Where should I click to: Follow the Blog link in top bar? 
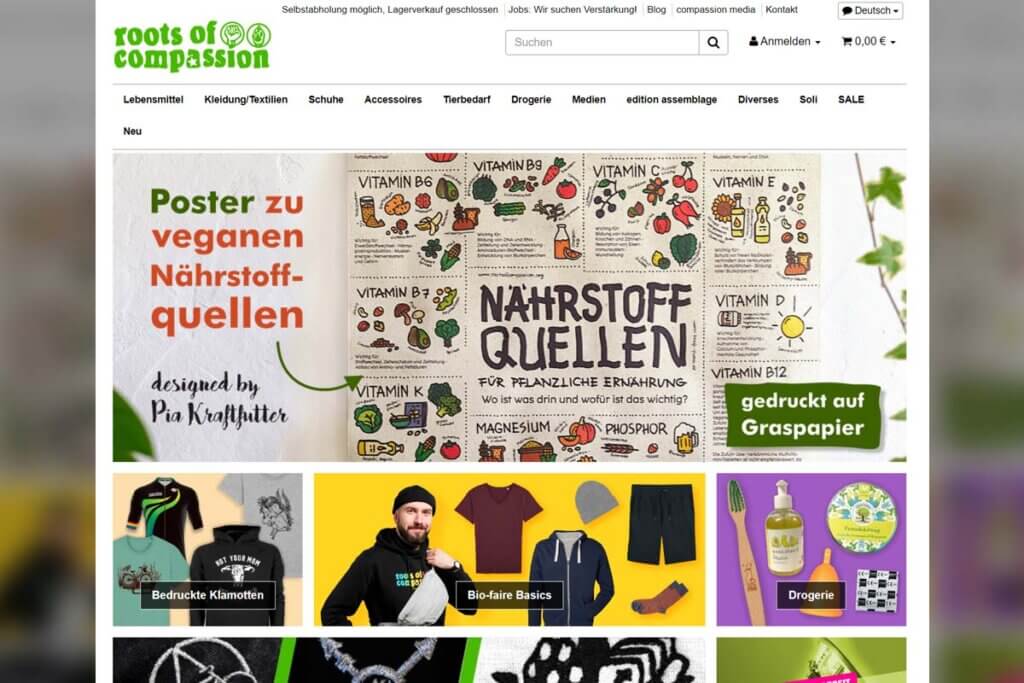656,10
